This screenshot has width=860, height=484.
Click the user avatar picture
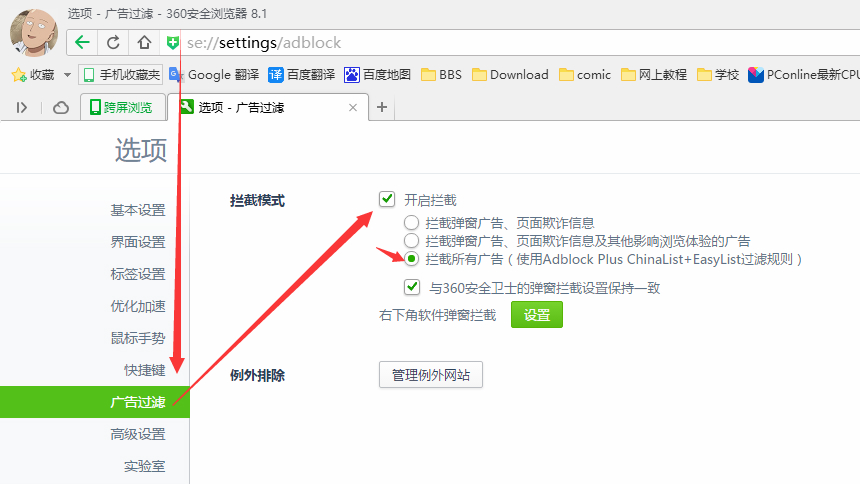(x=33, y=32)
